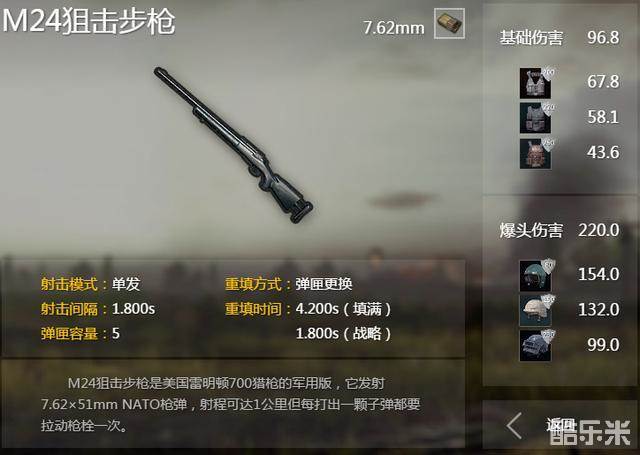
Task: Select the level 3 helmet icon
Action: pos(535,346)
